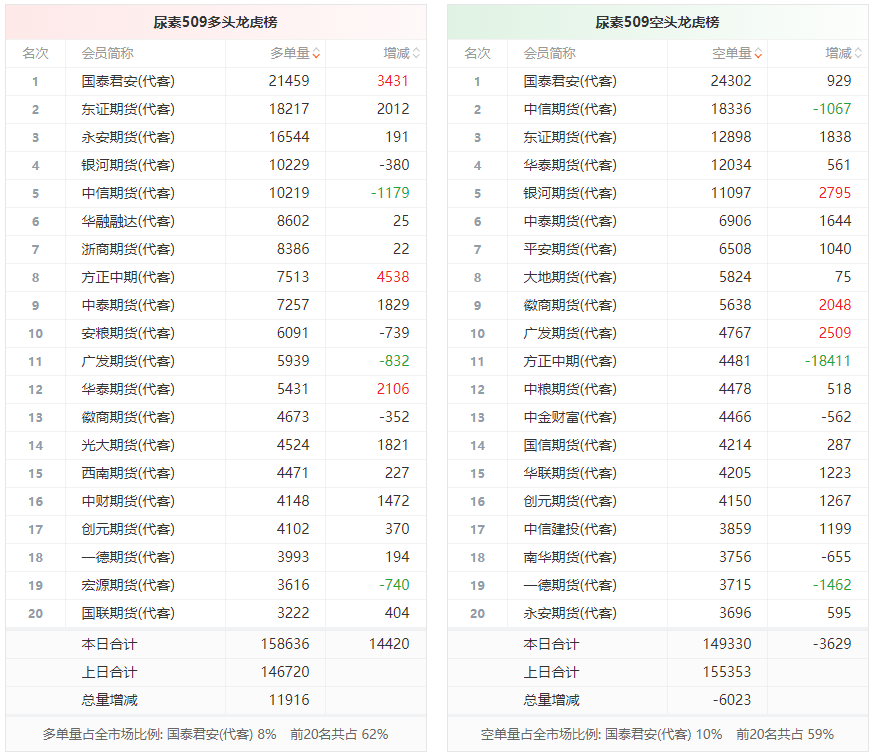
Task: Sort long table by 增减 arrows
Action: point(416,54)
